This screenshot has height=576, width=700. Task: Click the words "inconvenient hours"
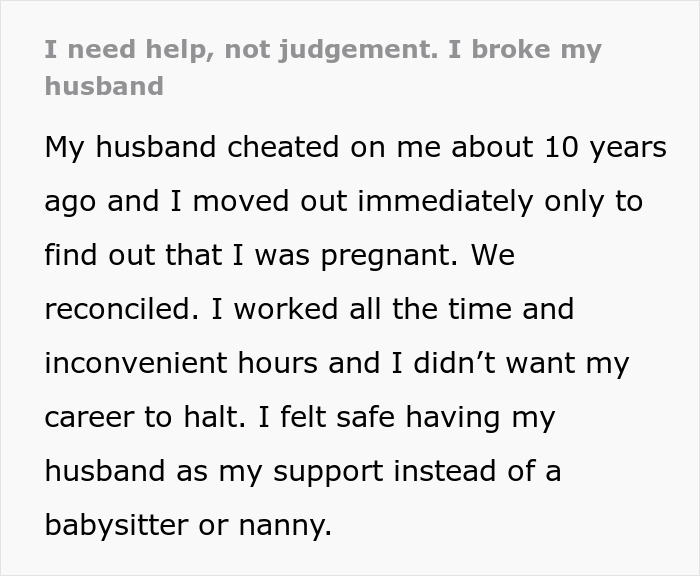pyautogui.click(x=181, y=363)
